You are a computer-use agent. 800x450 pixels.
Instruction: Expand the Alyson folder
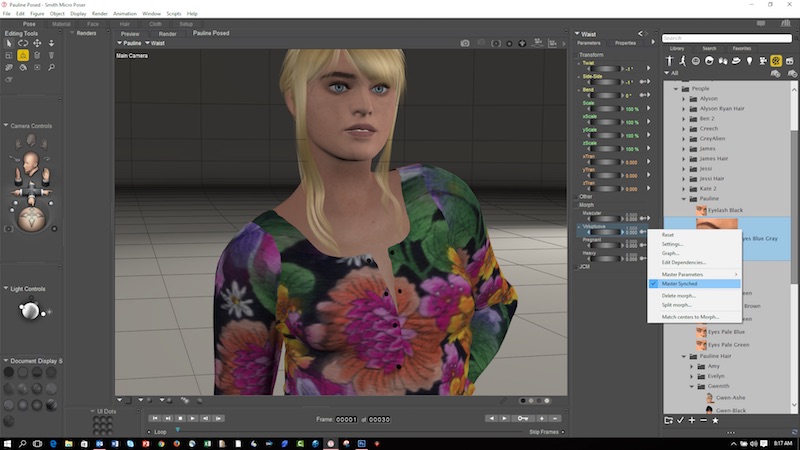pos(684,98)
